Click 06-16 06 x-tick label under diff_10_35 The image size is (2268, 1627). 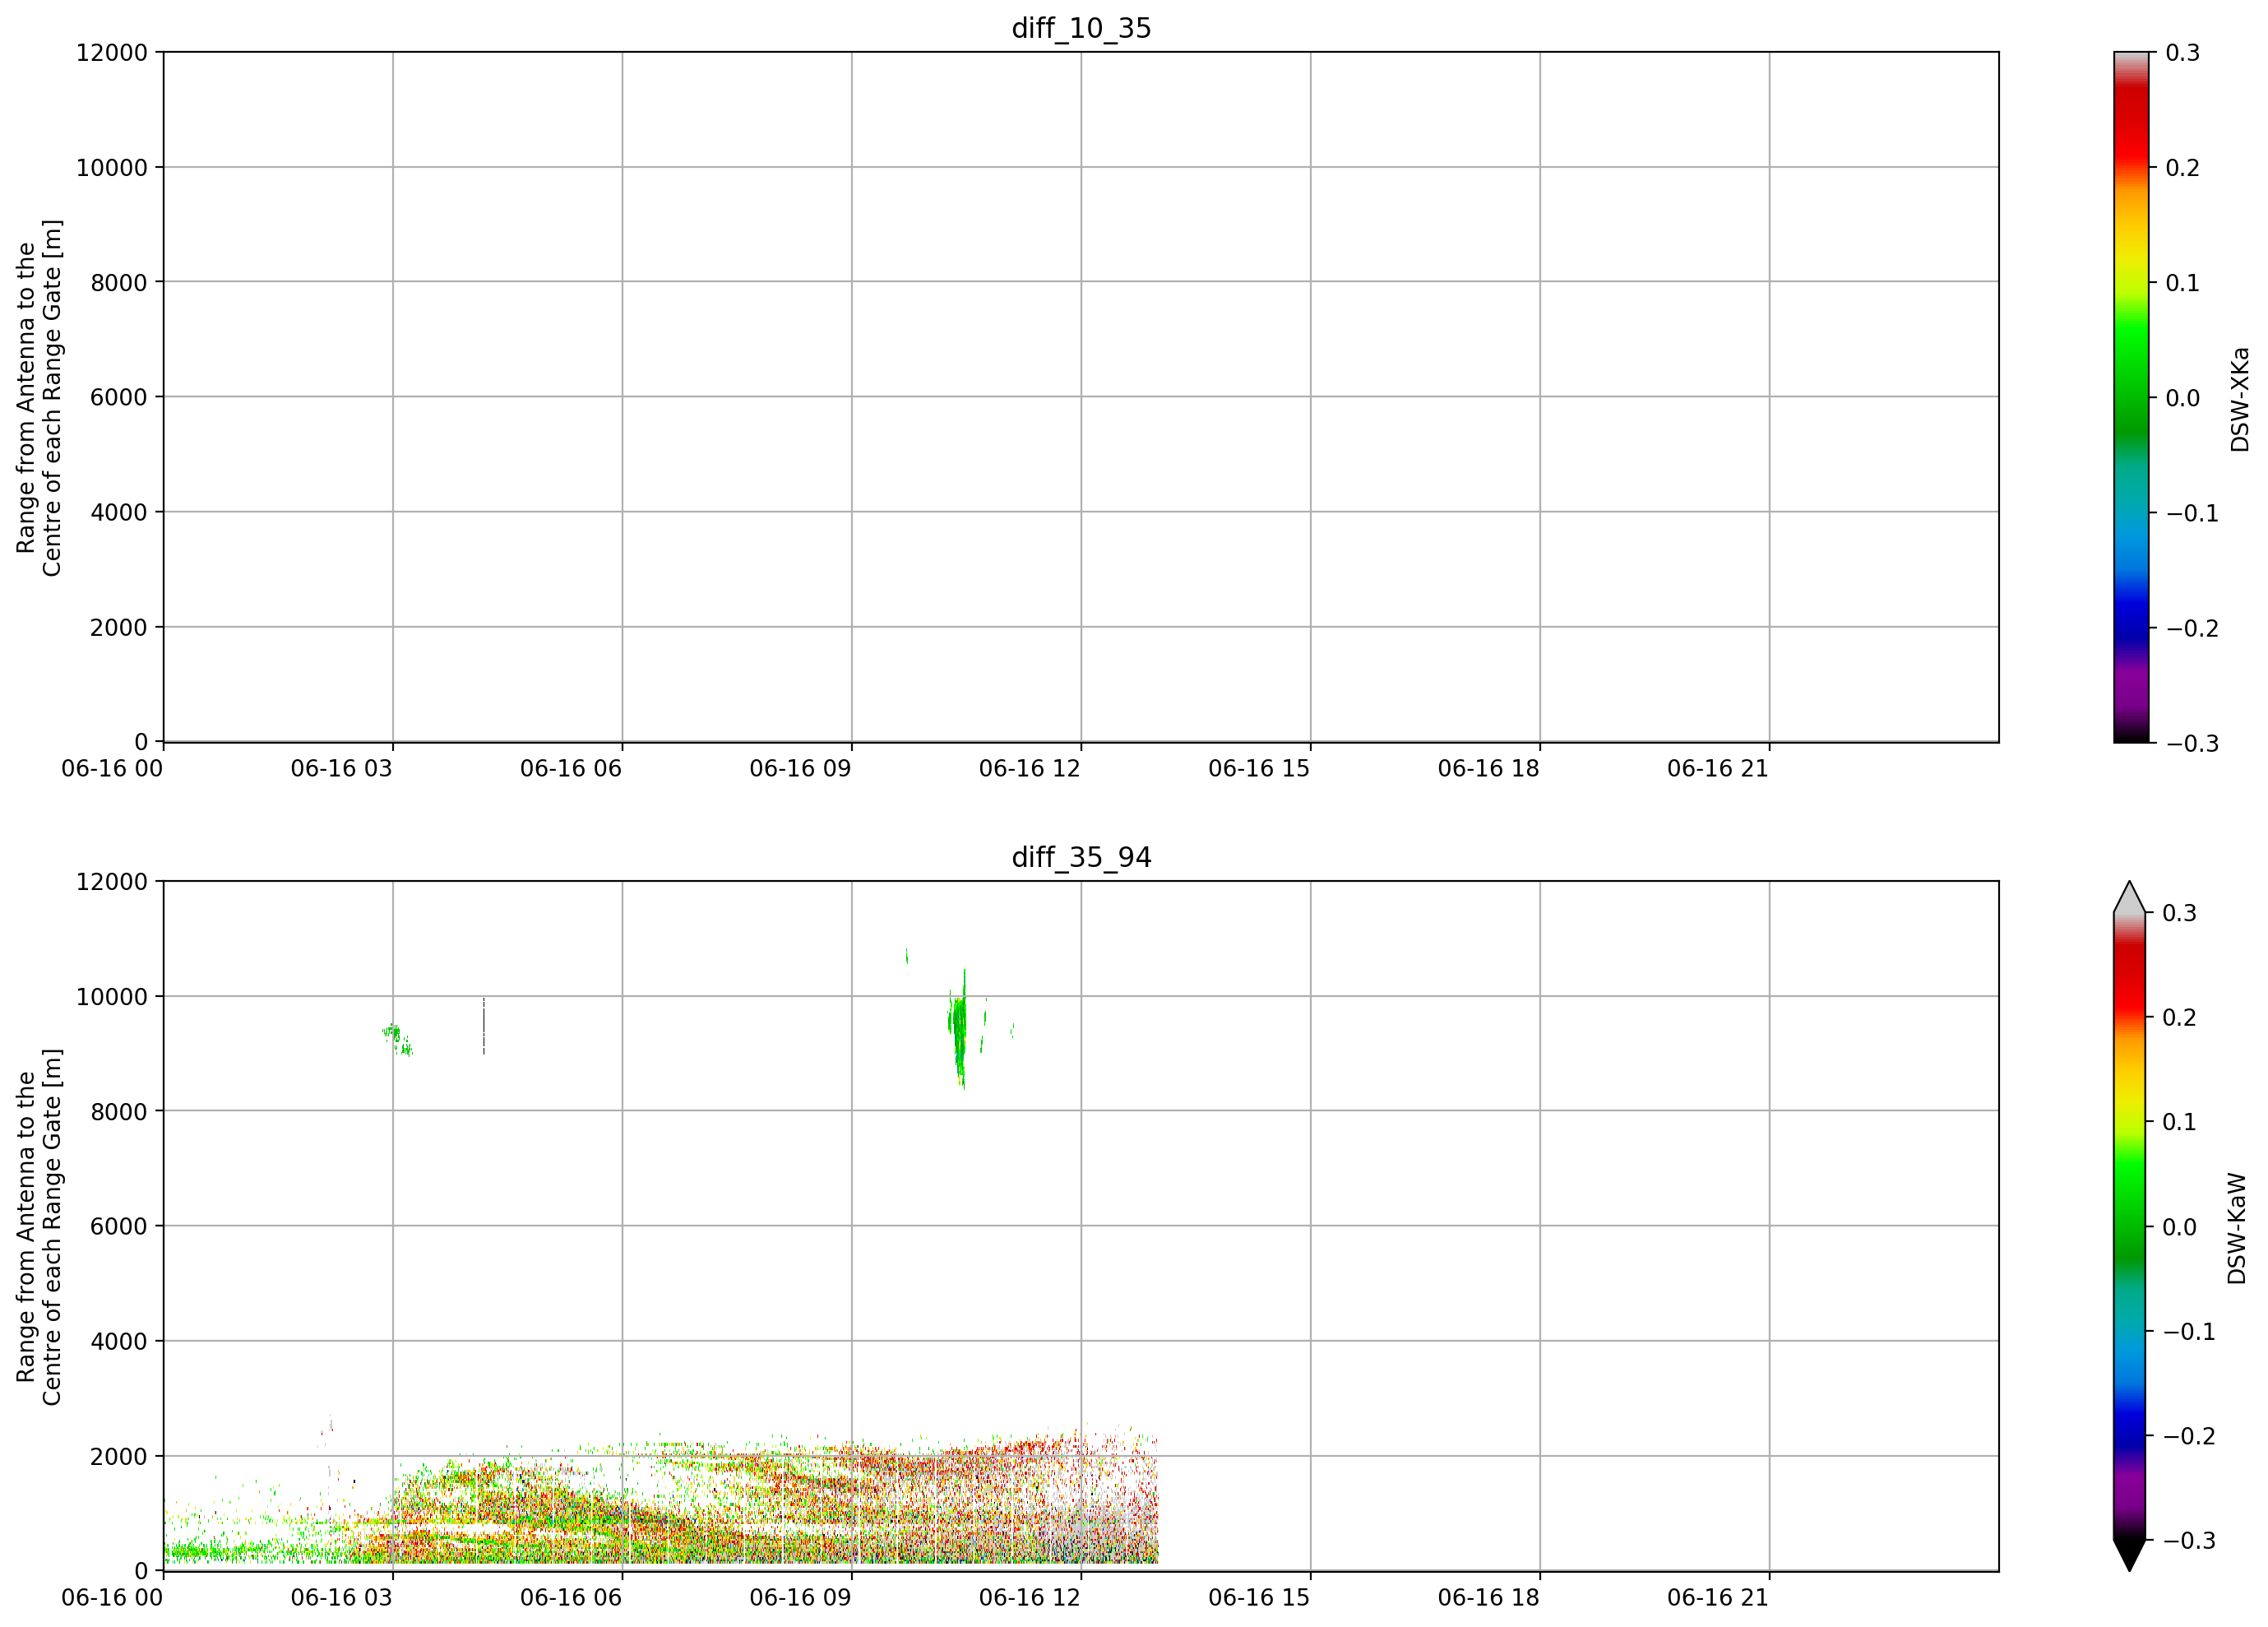571,768
